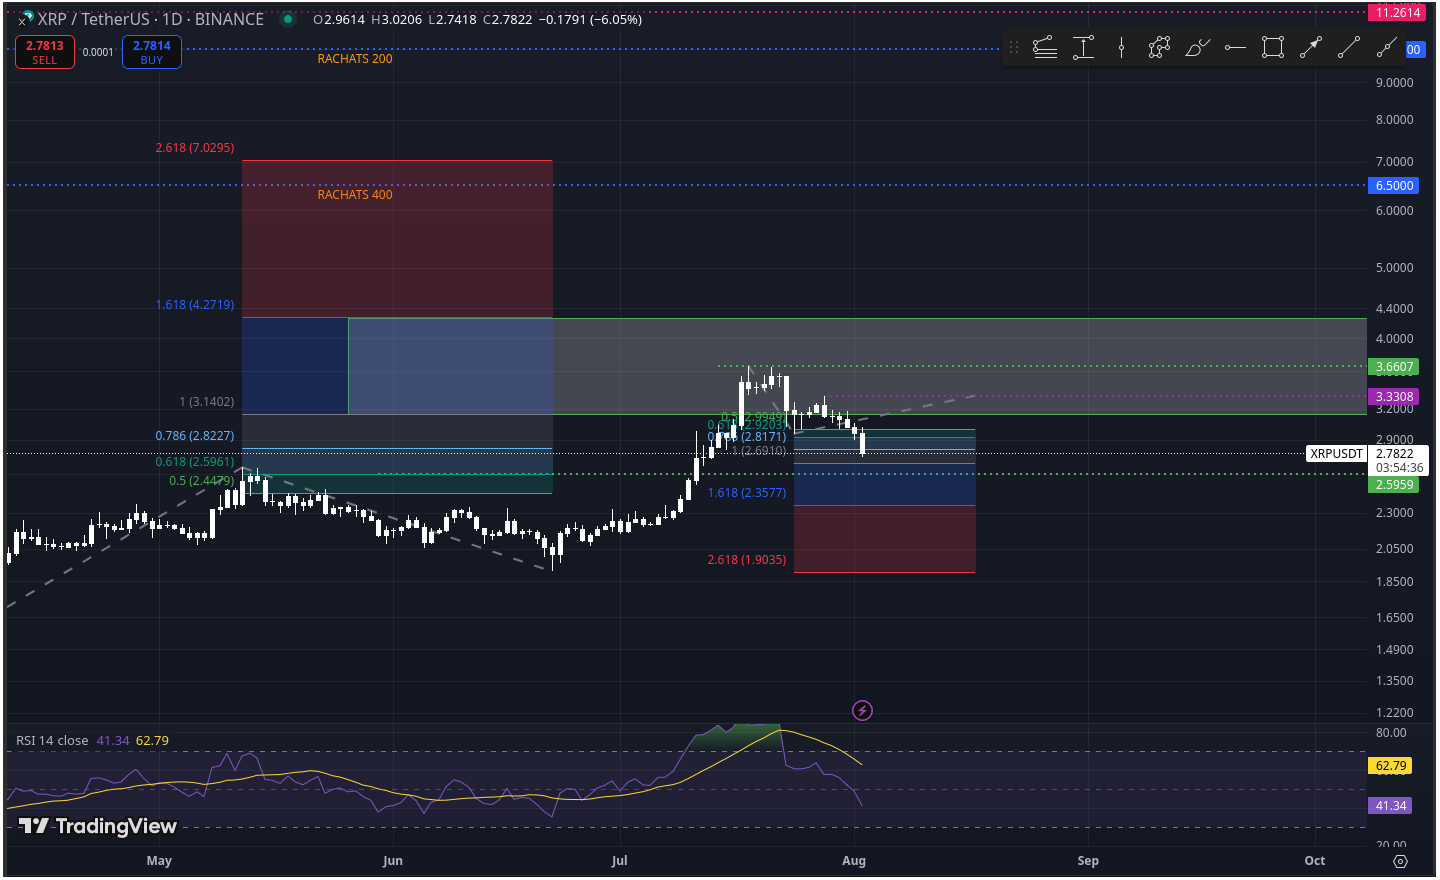This screenshot has width=1440, height=880.
Task: Open the XRP / TetherUS symbol title
Action: pyautogui.click(x=150, y=19)
